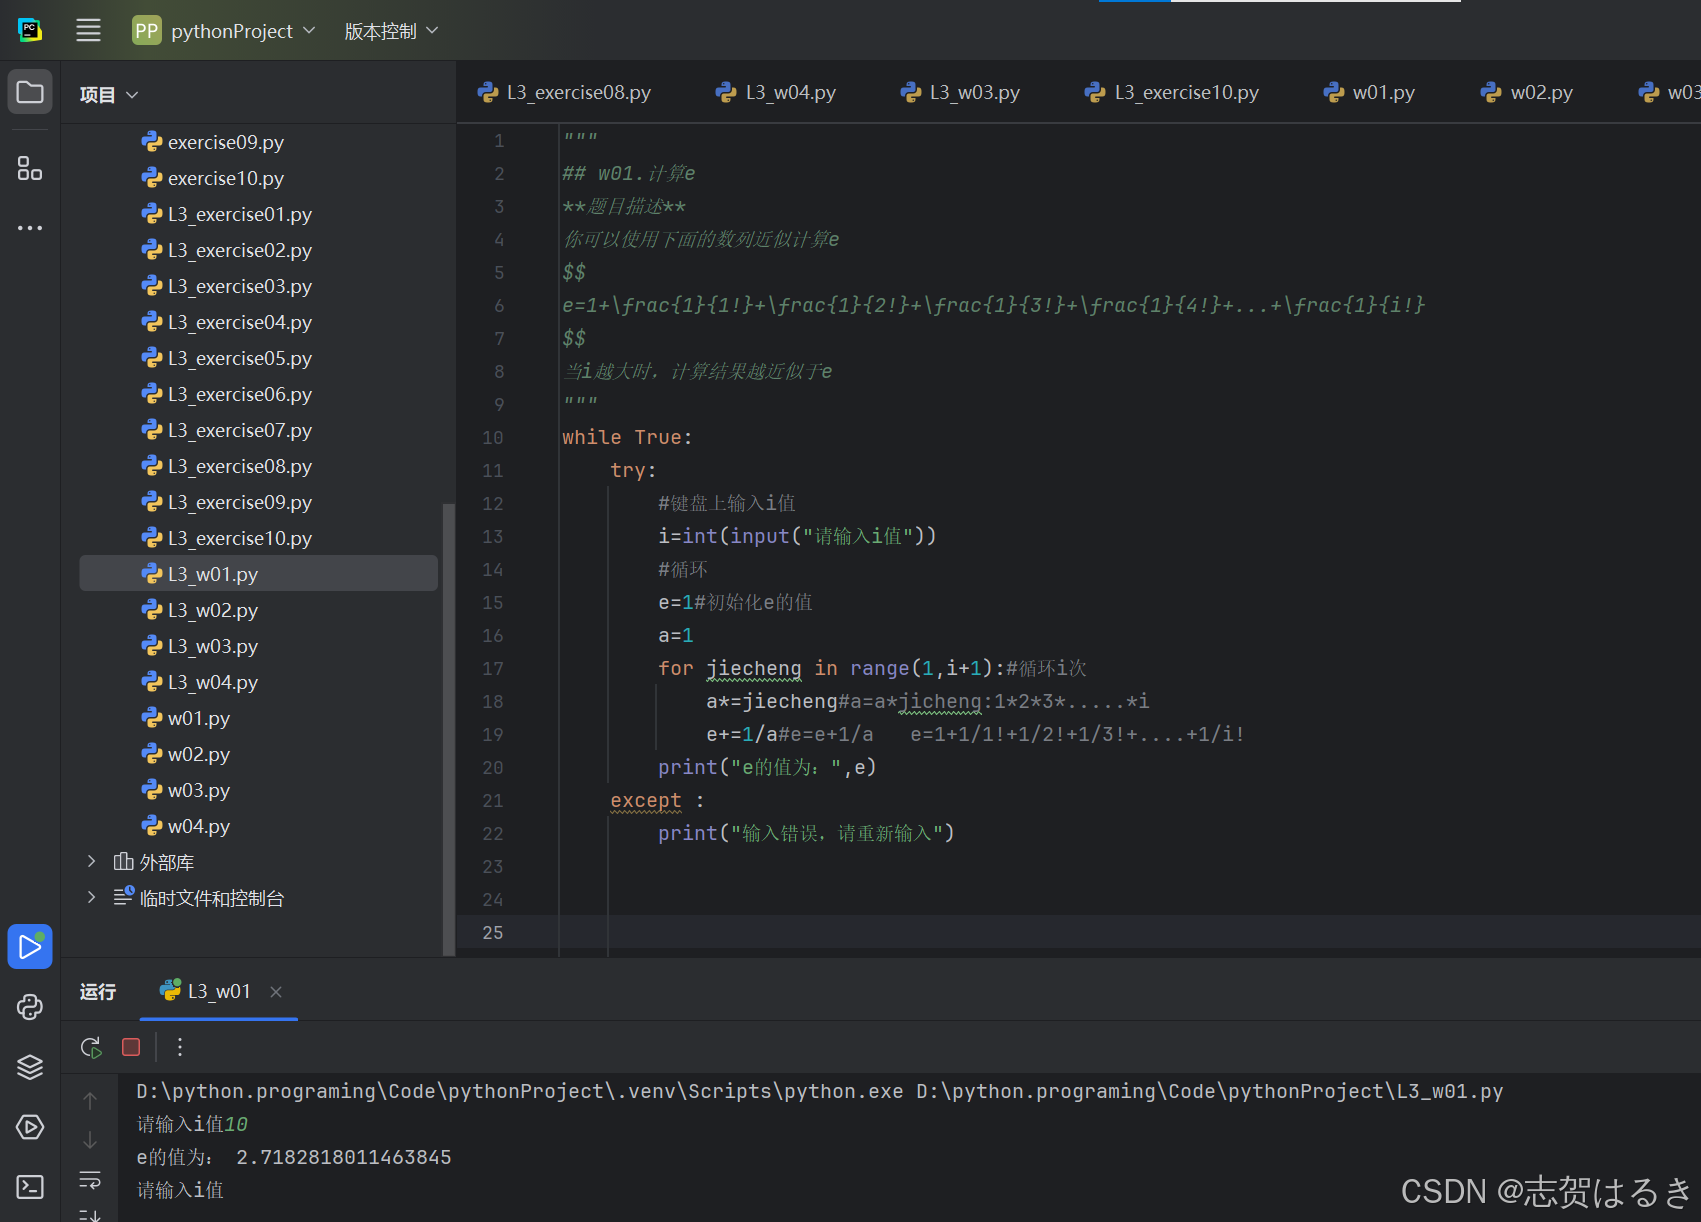The width and height of the screenshot is (1701, 1222).
Task: Expand the 外部库 tree node
Action: click(91, 861)
